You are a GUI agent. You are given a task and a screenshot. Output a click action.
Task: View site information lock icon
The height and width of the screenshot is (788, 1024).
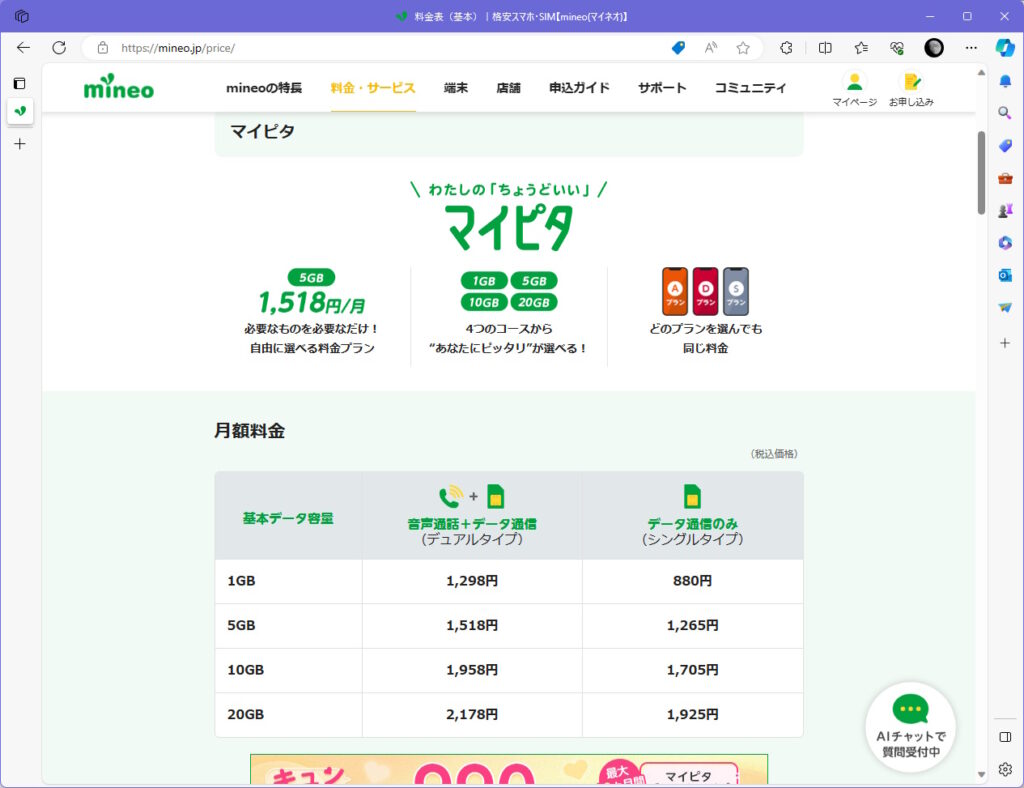pyautogui.click(x=103, y=48)
